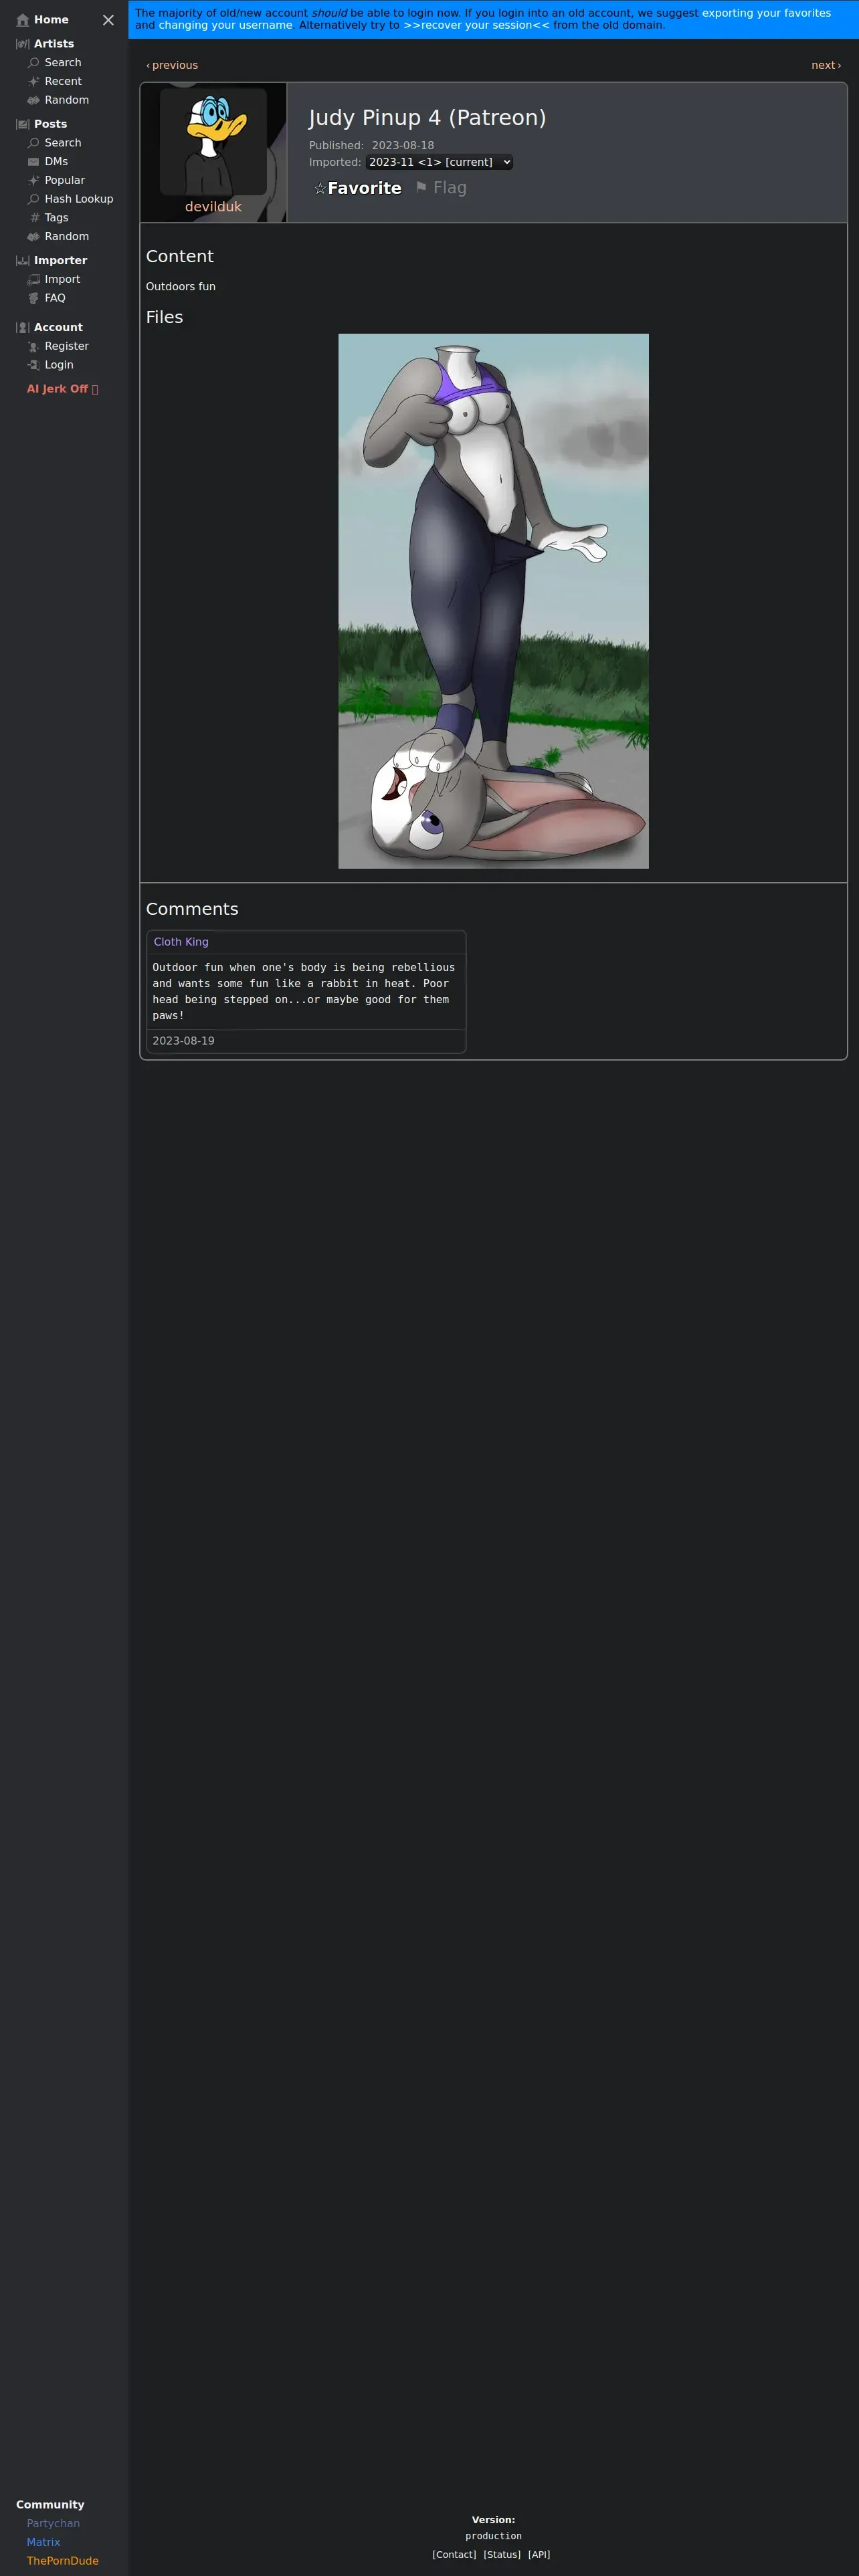
Task: Click the published date 2023-08-18
Action: (x=403, y=146)
